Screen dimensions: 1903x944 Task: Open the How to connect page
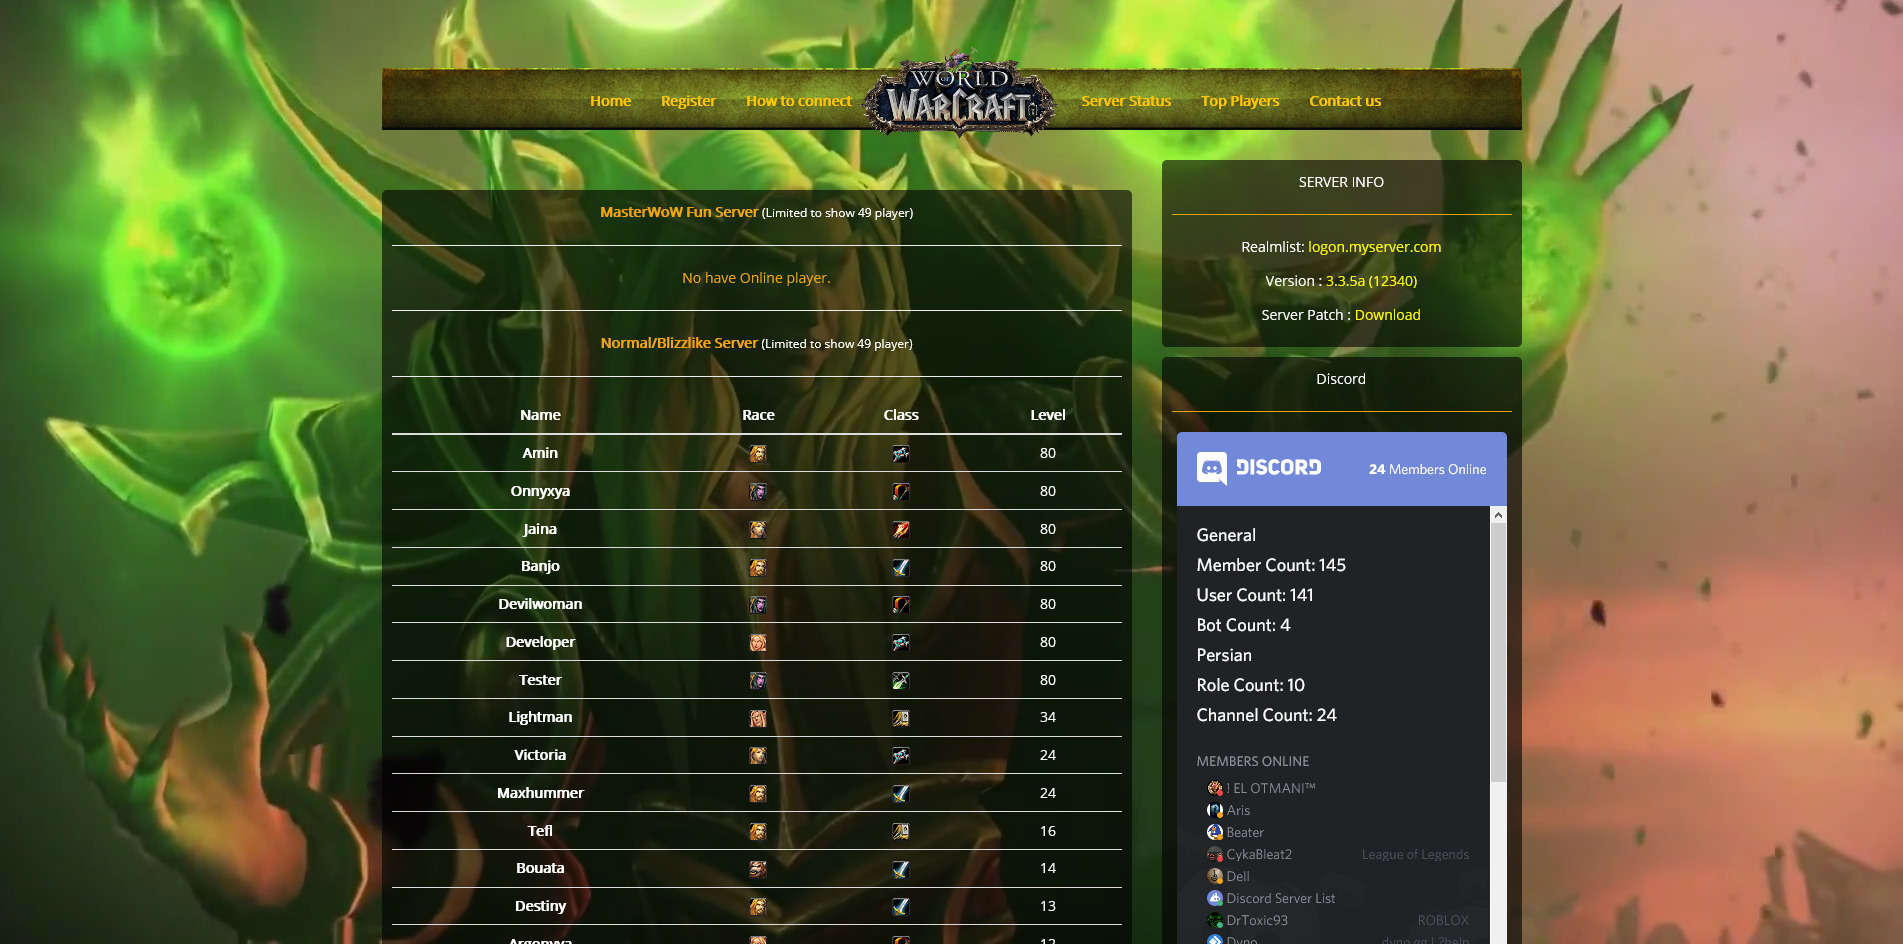point(799,101)
